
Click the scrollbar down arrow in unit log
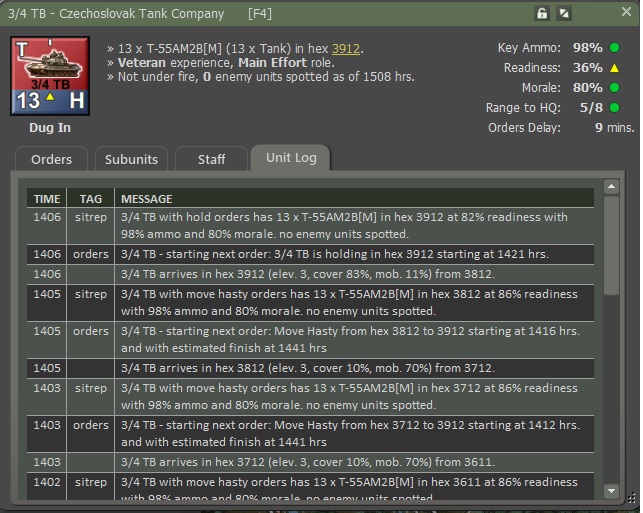611,490
